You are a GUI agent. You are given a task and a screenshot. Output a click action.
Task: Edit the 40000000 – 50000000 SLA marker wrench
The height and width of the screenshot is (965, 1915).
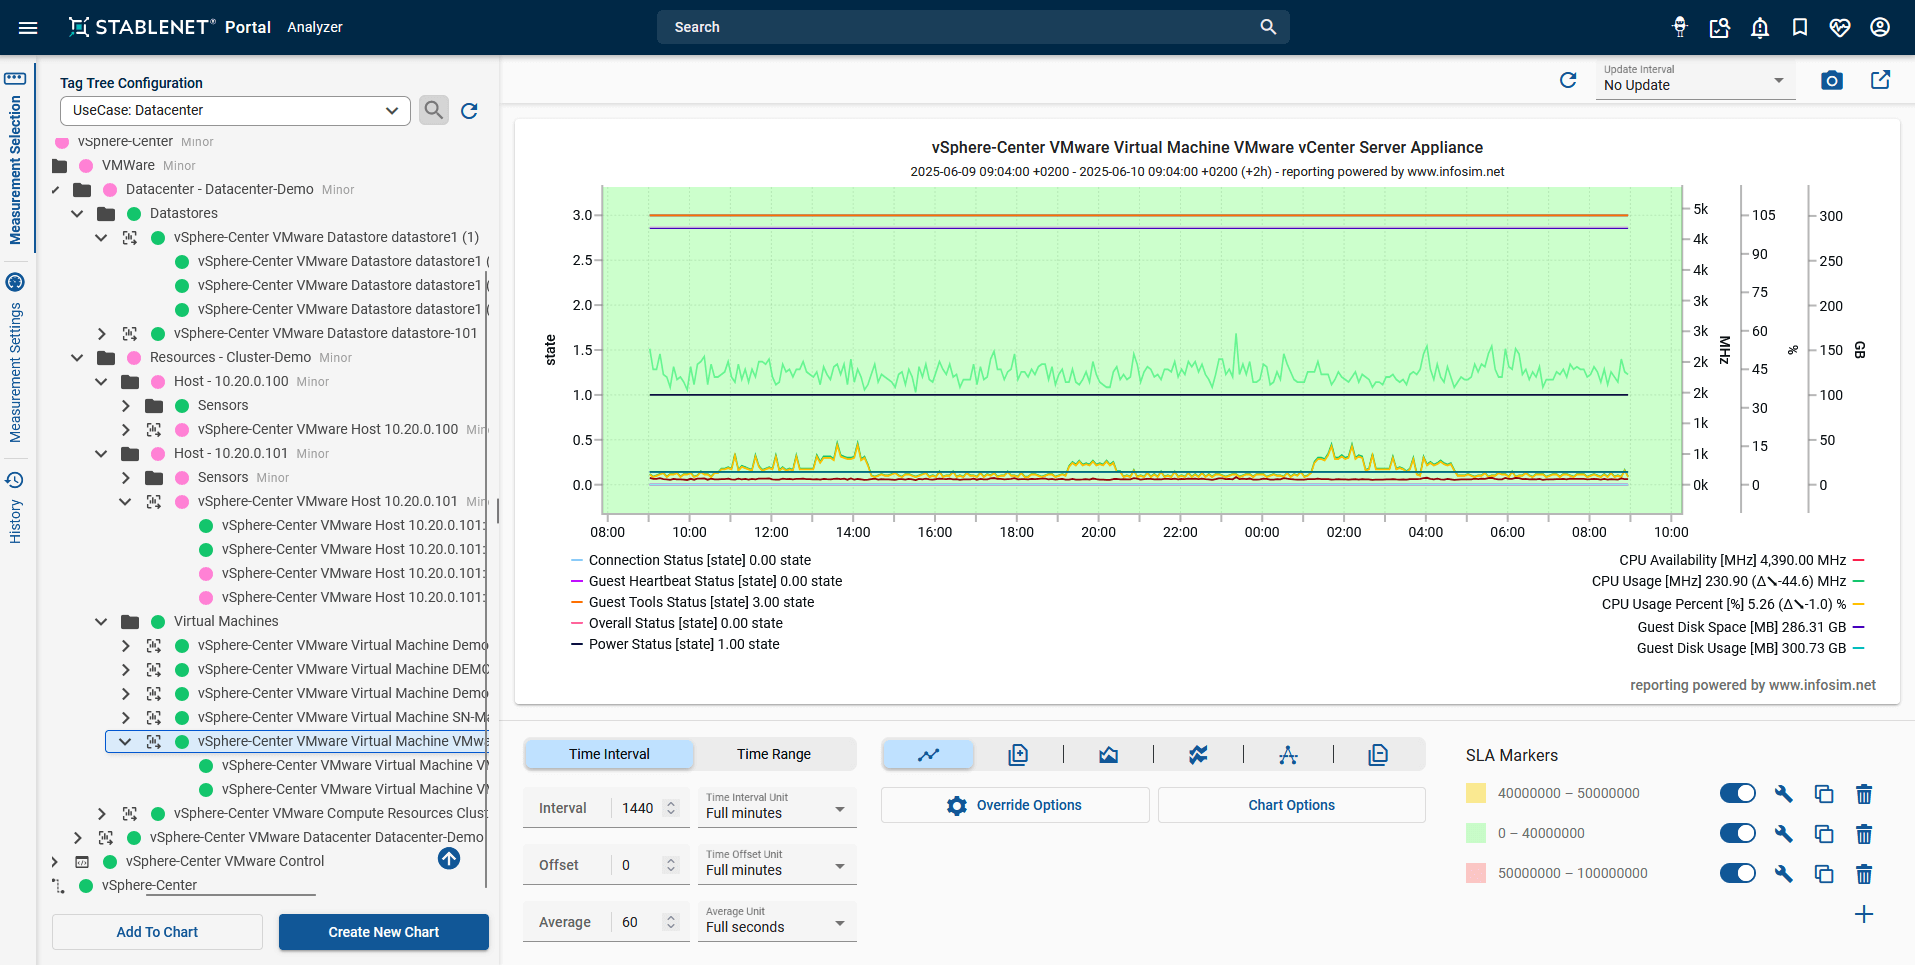(1784, 794)
